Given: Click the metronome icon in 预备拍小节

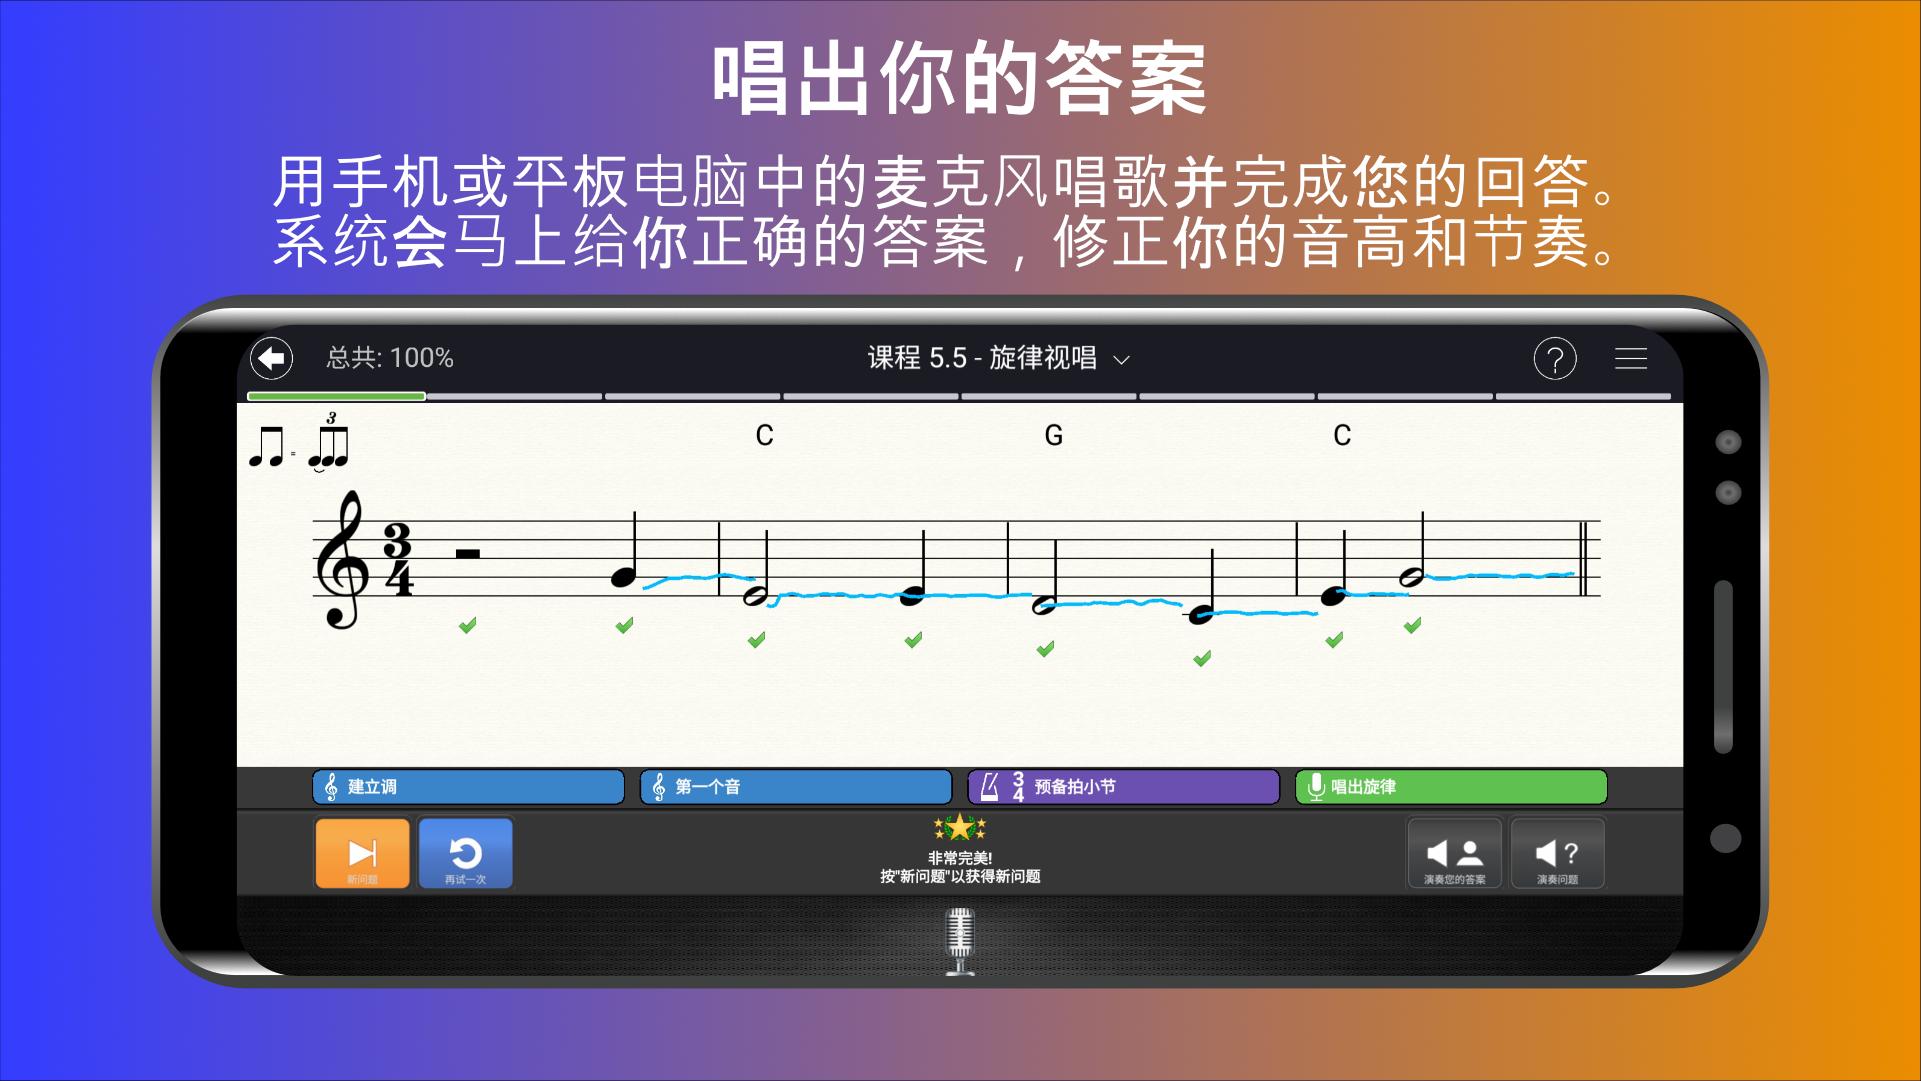Looking at the screenshot, I should [x=989, y=787].
